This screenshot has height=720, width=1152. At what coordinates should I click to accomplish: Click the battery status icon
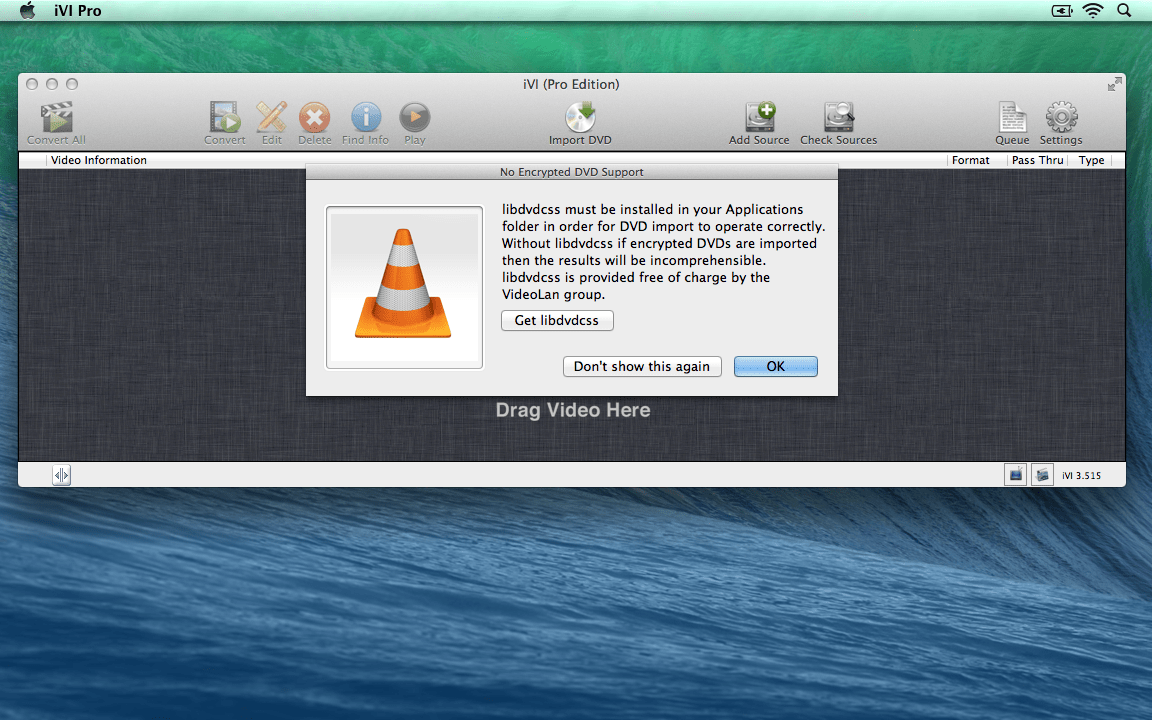1062,10
